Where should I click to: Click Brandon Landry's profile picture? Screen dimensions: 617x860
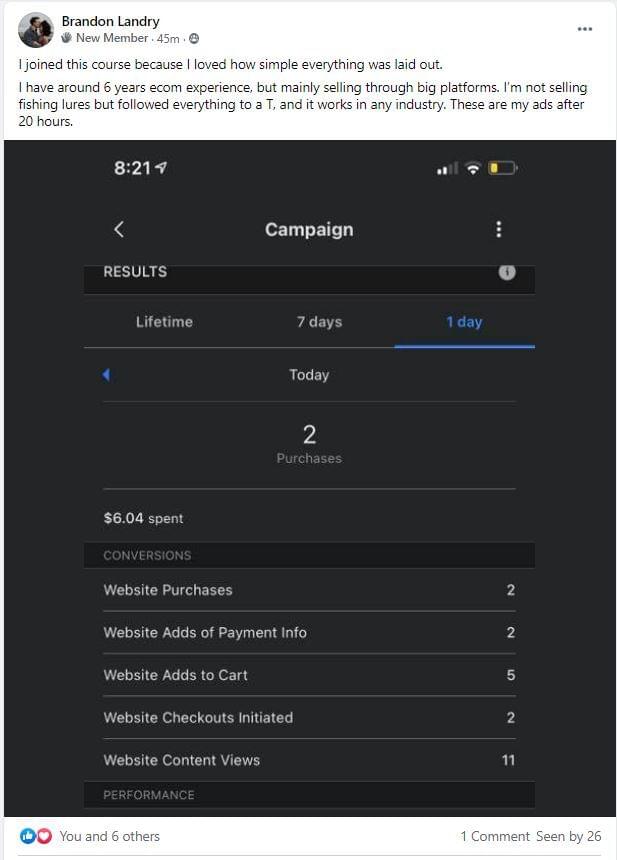pyautogui.click(x=35, y=30)
